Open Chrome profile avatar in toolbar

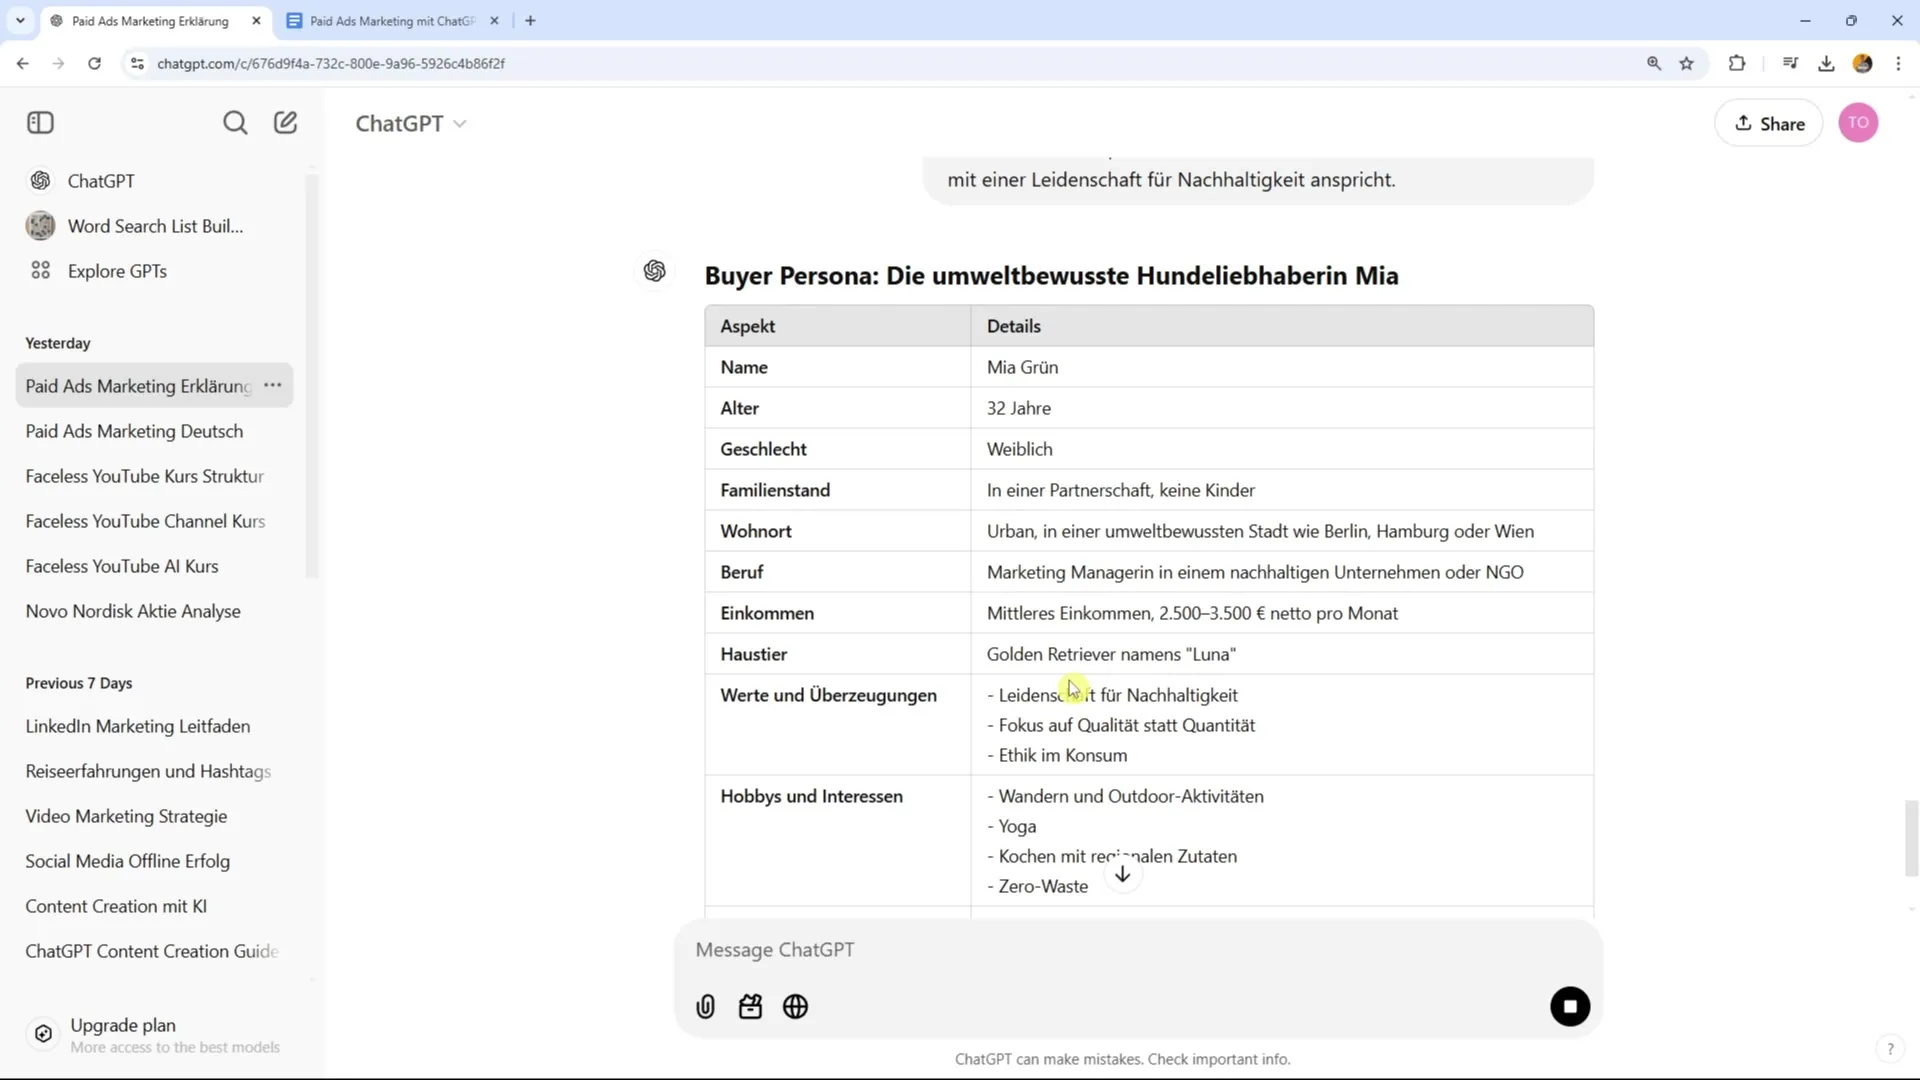point(1862,63)
